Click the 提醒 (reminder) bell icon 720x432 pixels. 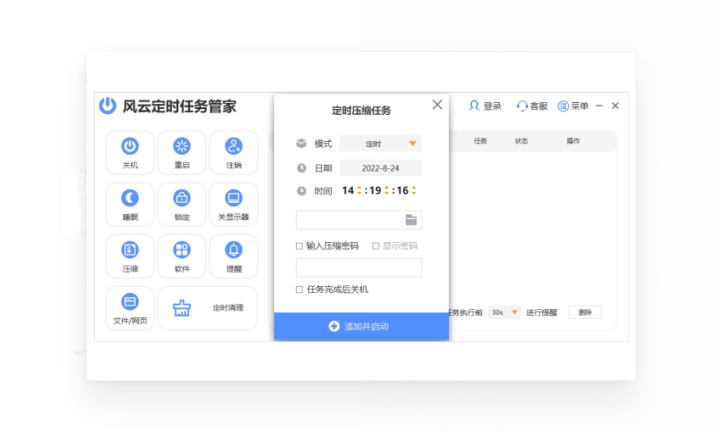click(233, 251)
